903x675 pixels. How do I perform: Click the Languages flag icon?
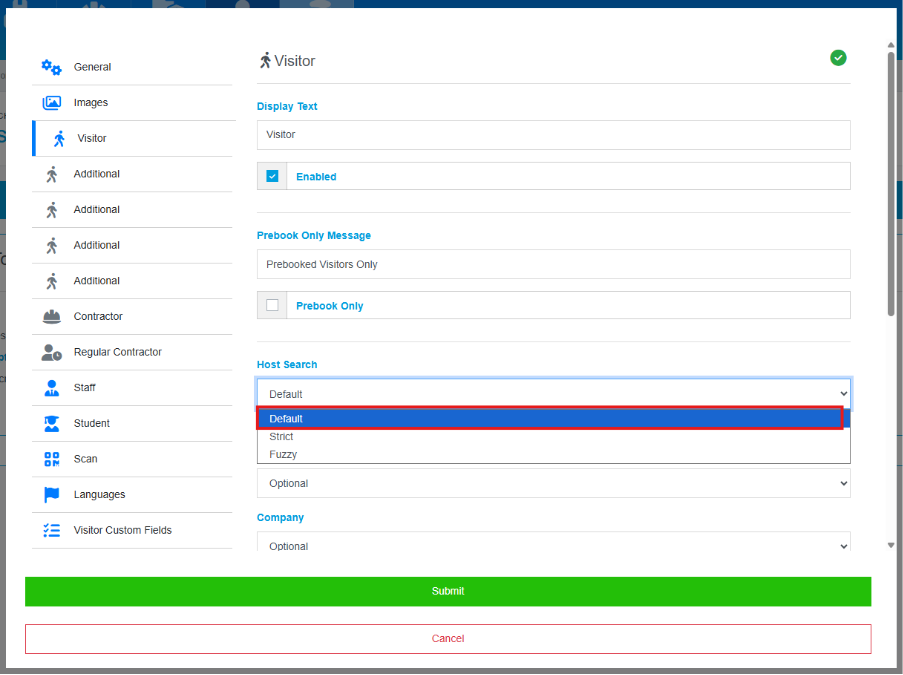51,495
